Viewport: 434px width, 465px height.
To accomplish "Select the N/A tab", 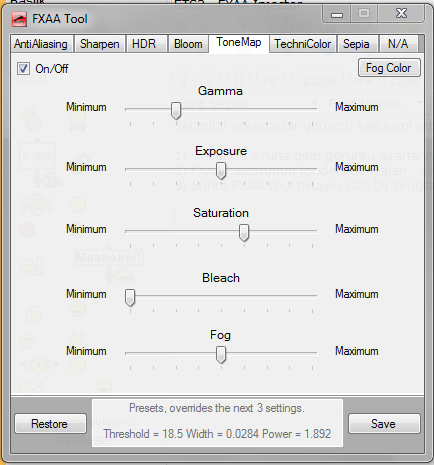I will pyautogui.click(x=398, y=44).
